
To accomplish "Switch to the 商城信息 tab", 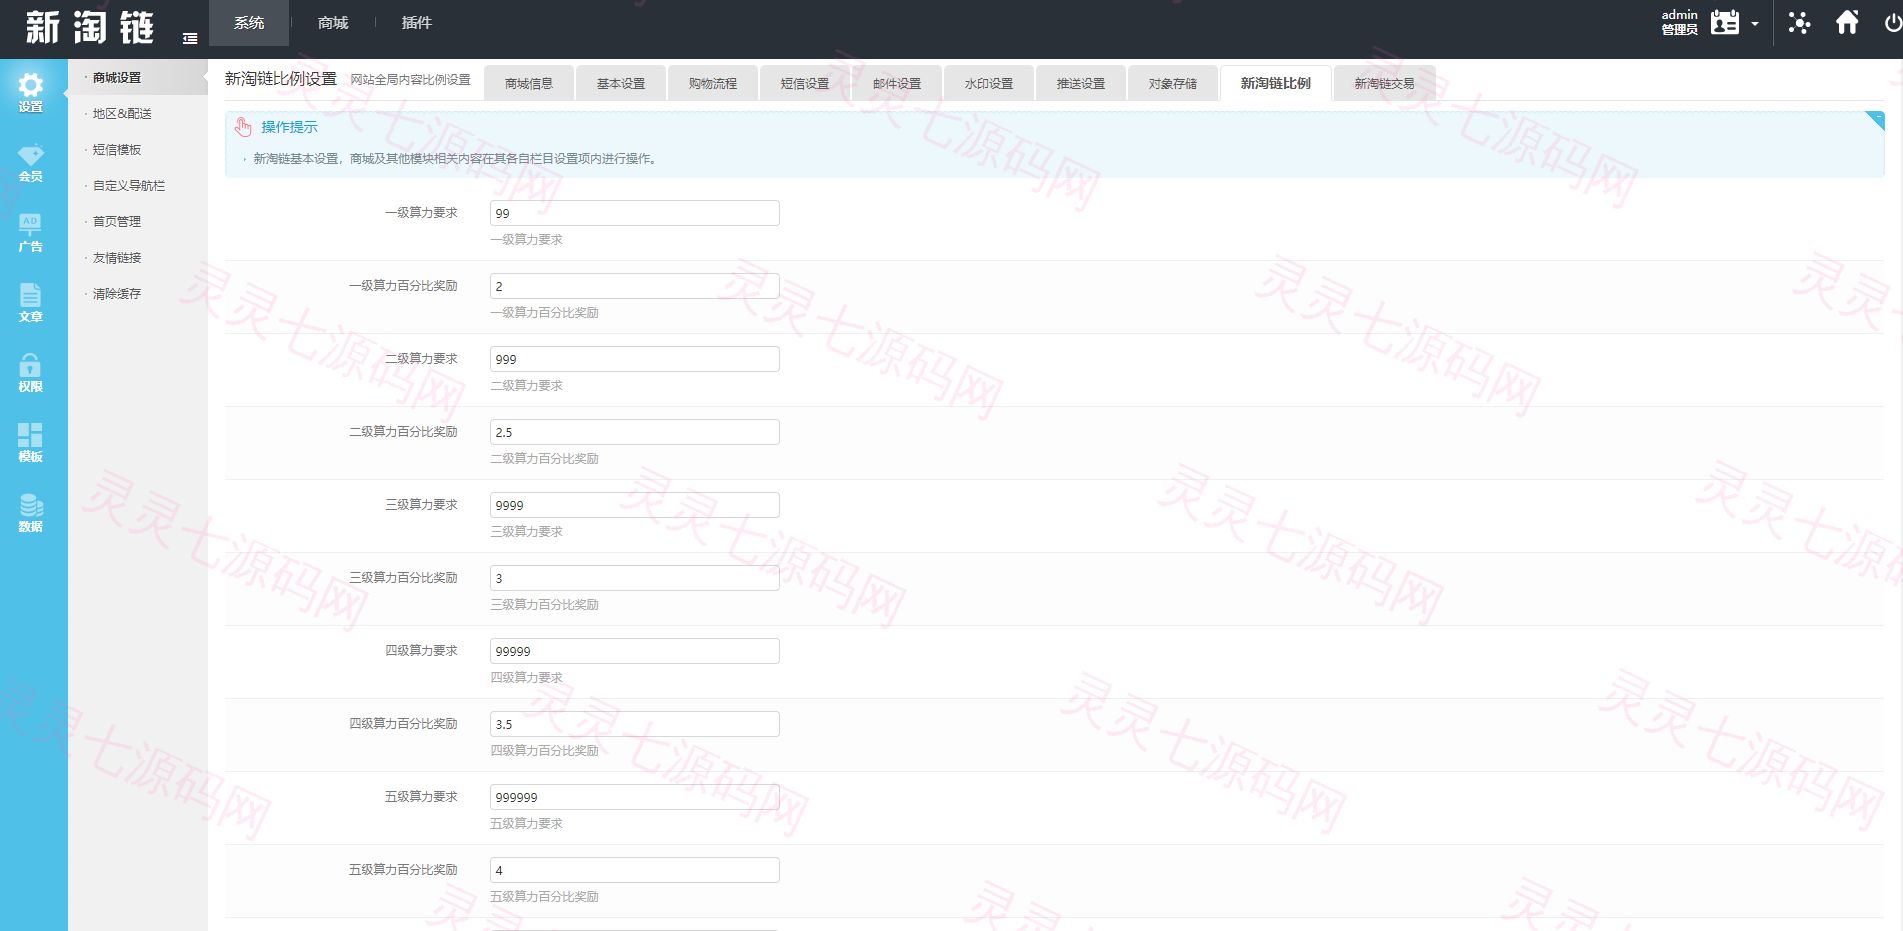I will (x=529, y=83).
